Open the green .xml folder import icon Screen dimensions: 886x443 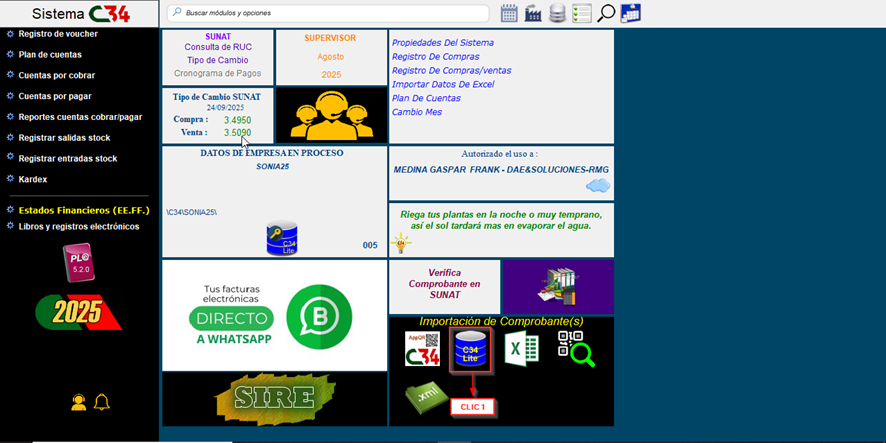(424, 398)
